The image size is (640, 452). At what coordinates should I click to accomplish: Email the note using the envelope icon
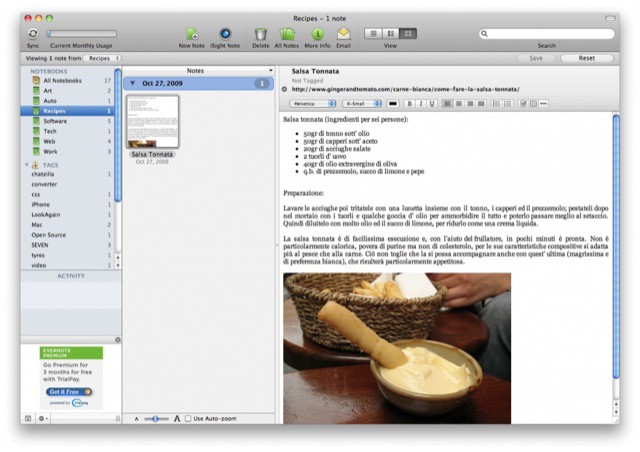[344, 34]
